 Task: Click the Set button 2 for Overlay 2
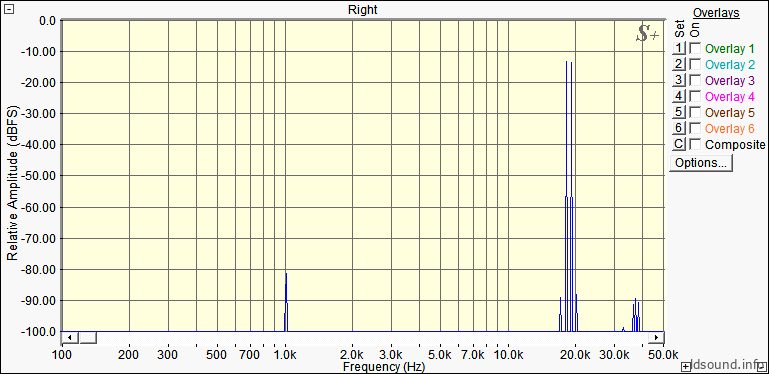click(x=679, y=64)
